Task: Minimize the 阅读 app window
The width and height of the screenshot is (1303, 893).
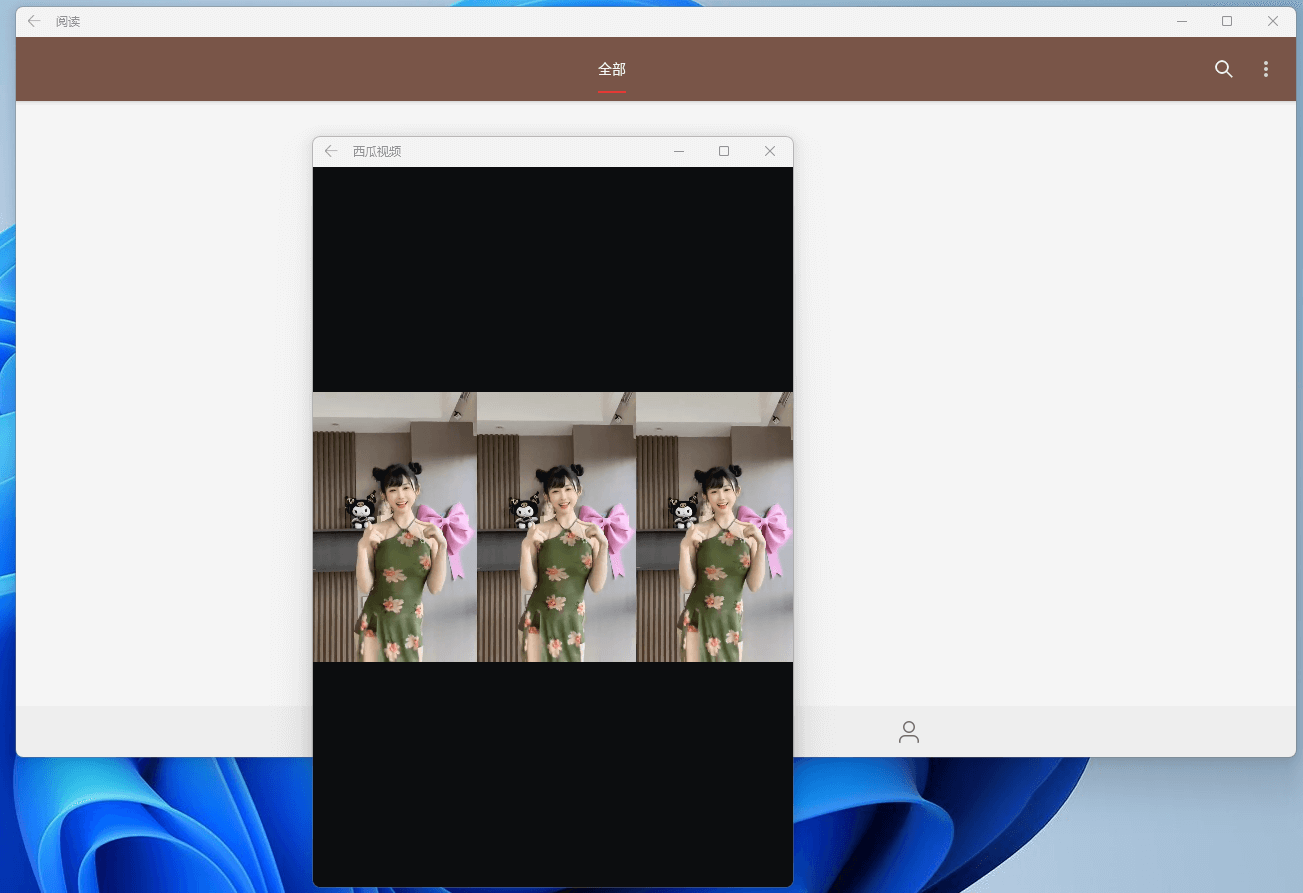Action: click(x=1182, y=21)
